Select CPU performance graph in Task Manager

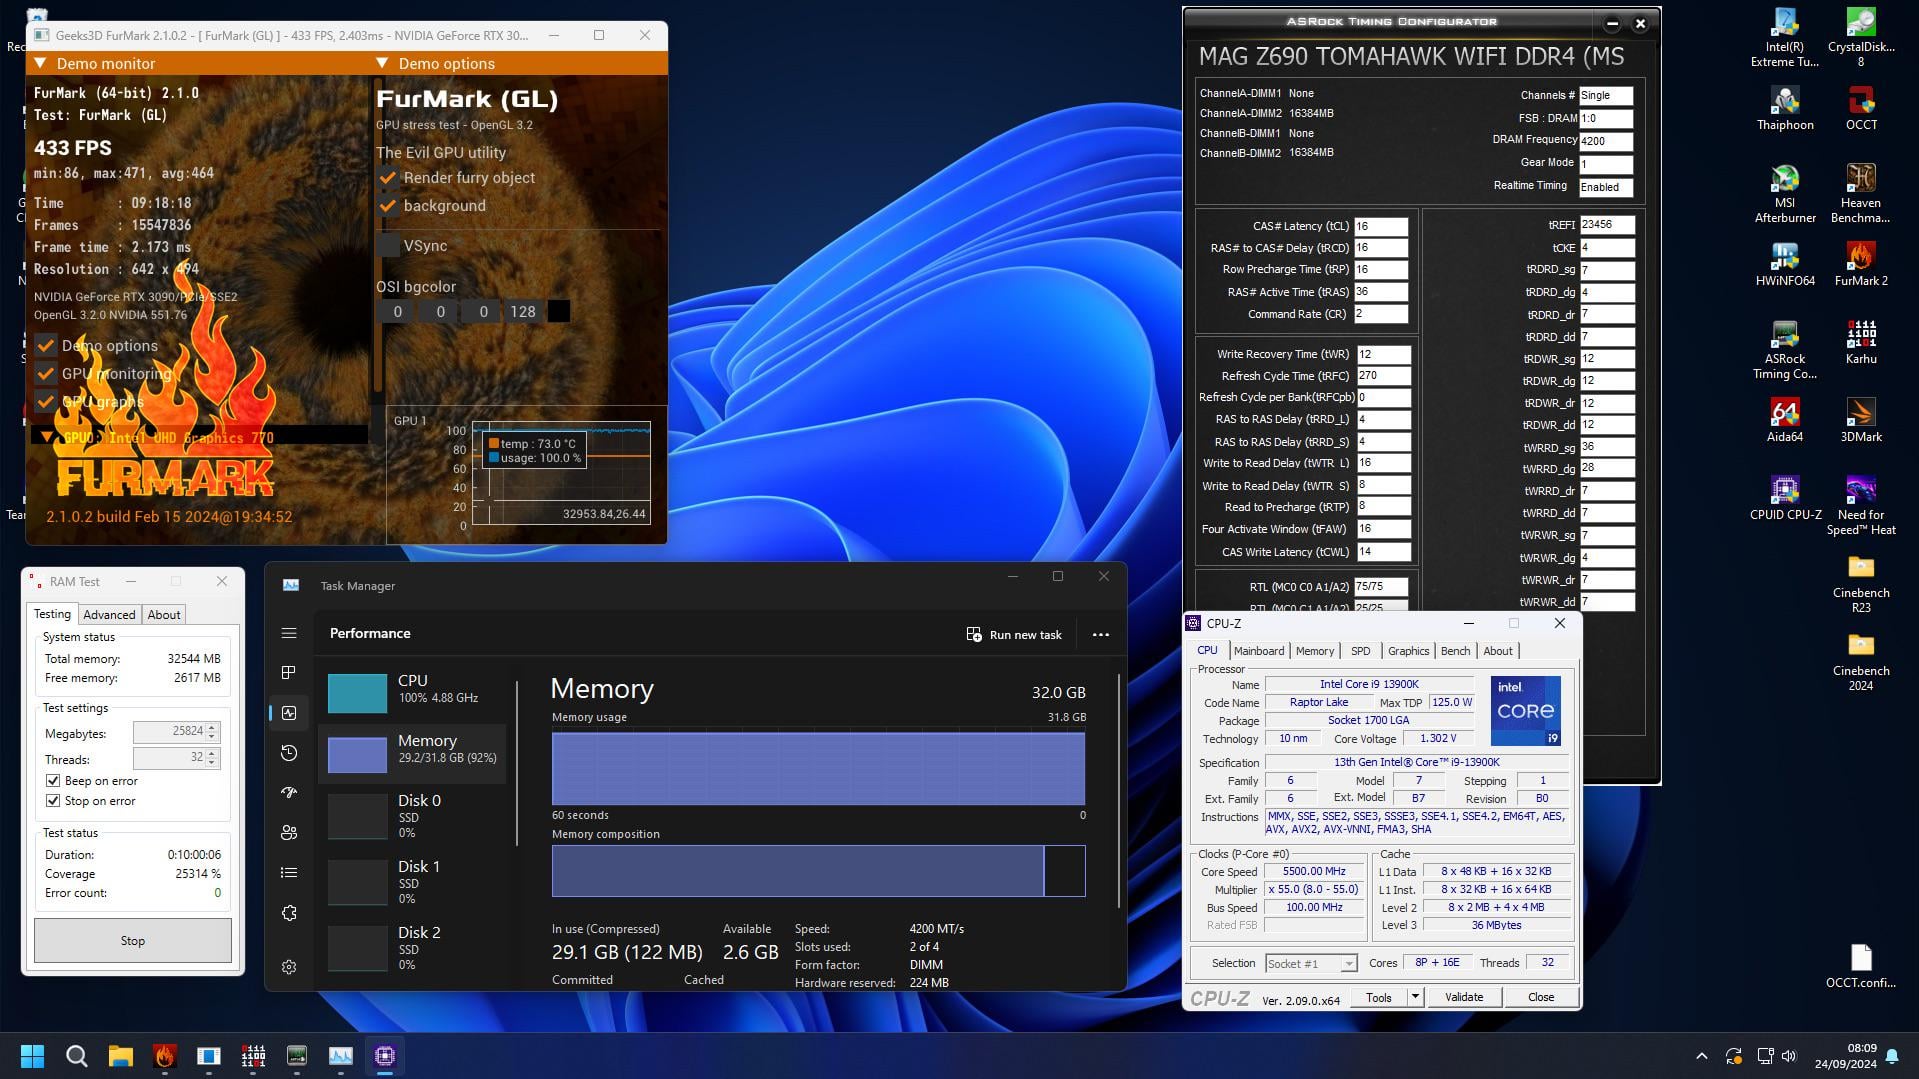(412, 692)
